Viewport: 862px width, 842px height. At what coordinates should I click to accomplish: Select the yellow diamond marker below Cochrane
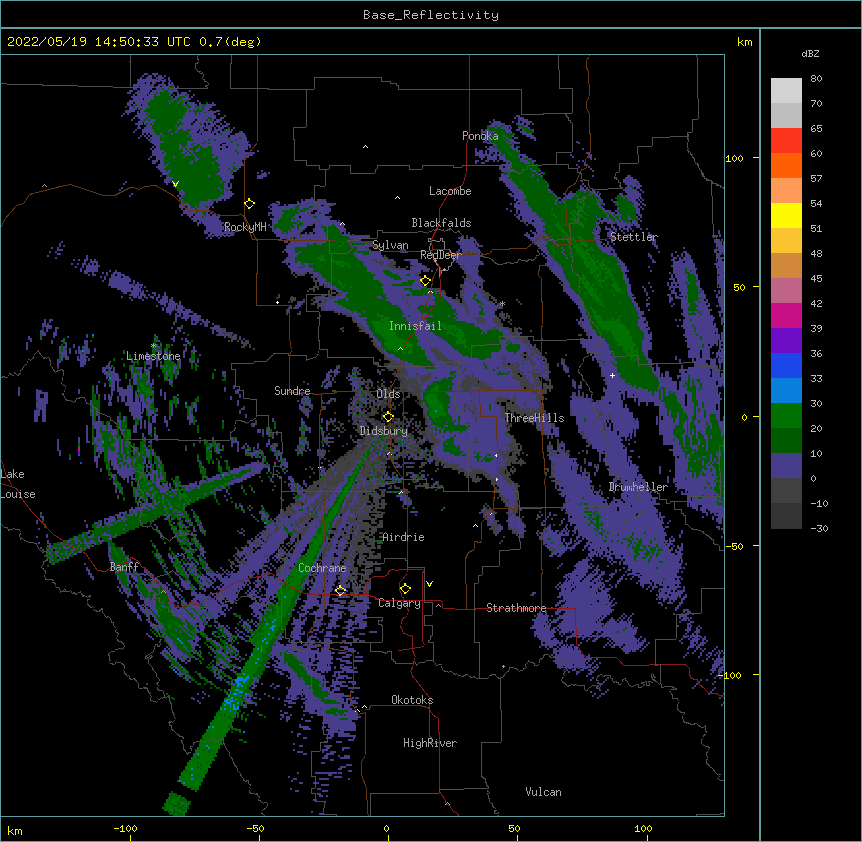click(x=340, y=591)
